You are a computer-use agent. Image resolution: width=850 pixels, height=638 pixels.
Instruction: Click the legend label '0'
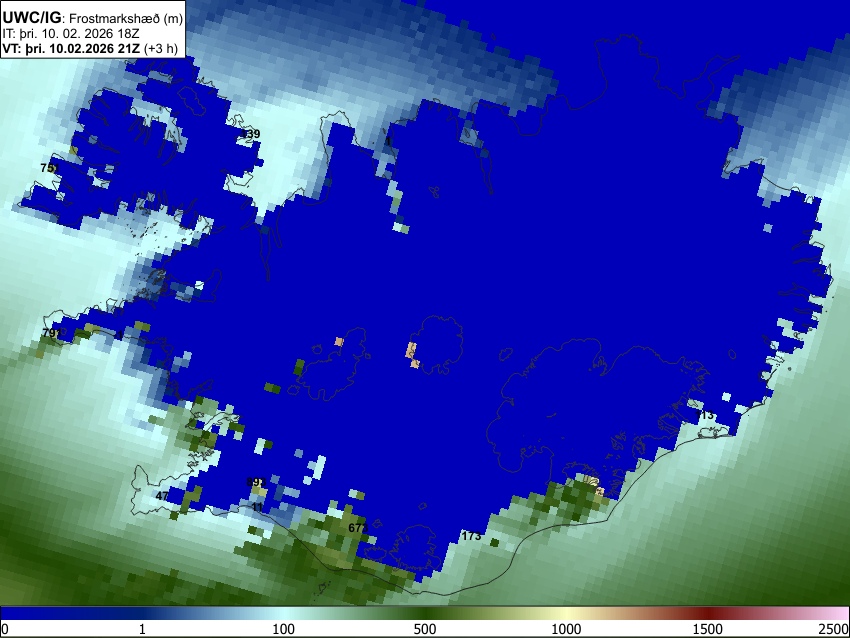tap(5, 629)
